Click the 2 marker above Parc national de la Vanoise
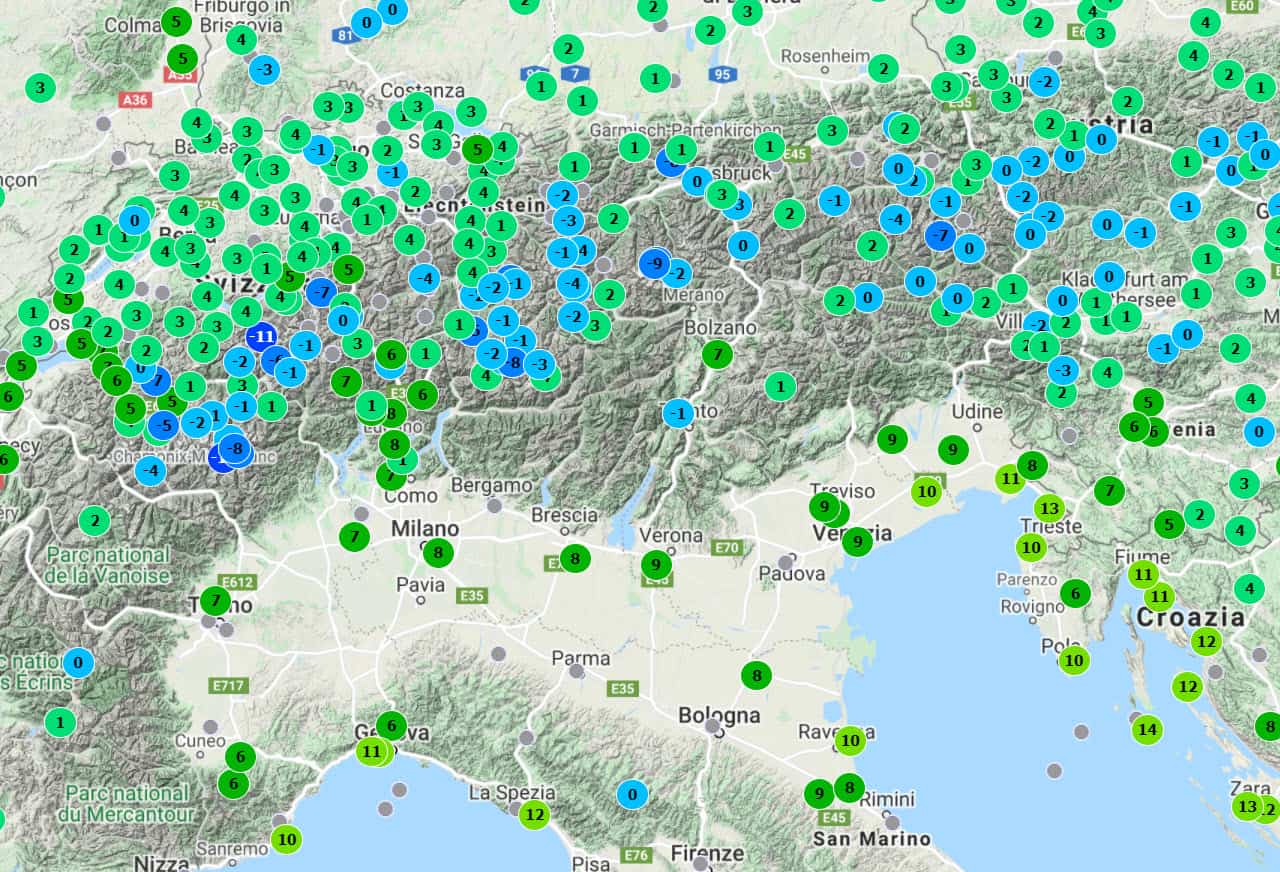The height and width of the screenshot is (872, 1280). pos(94,520)
